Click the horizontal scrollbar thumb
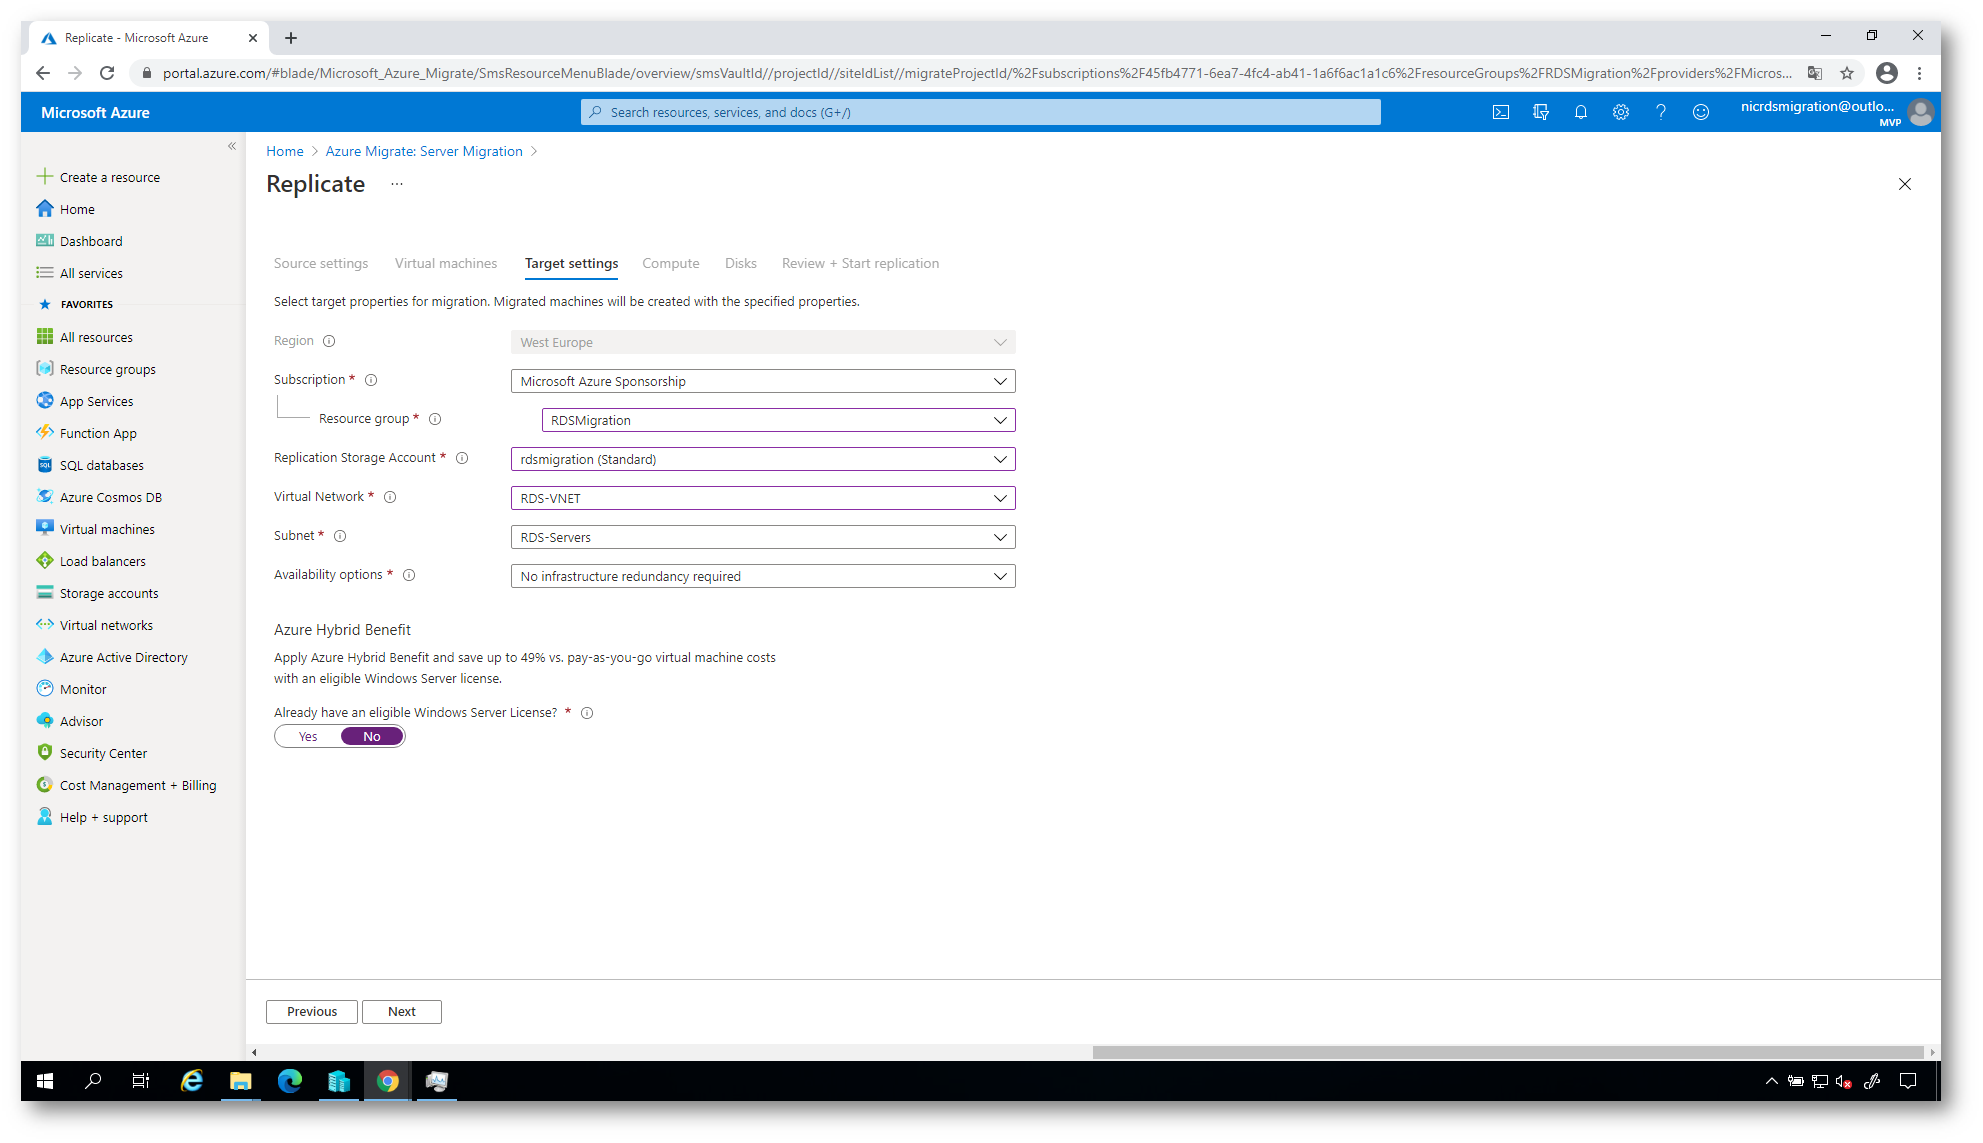 [x=1508, y=1053]
